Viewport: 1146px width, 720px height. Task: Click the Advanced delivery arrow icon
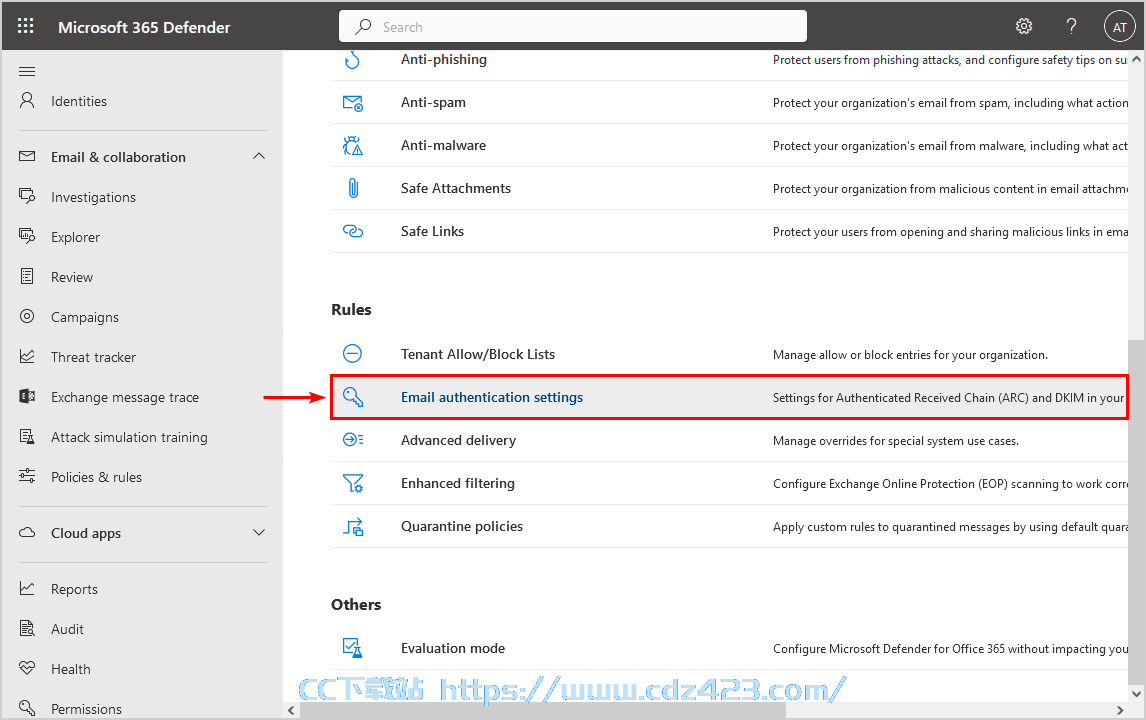tap(353, 439)
